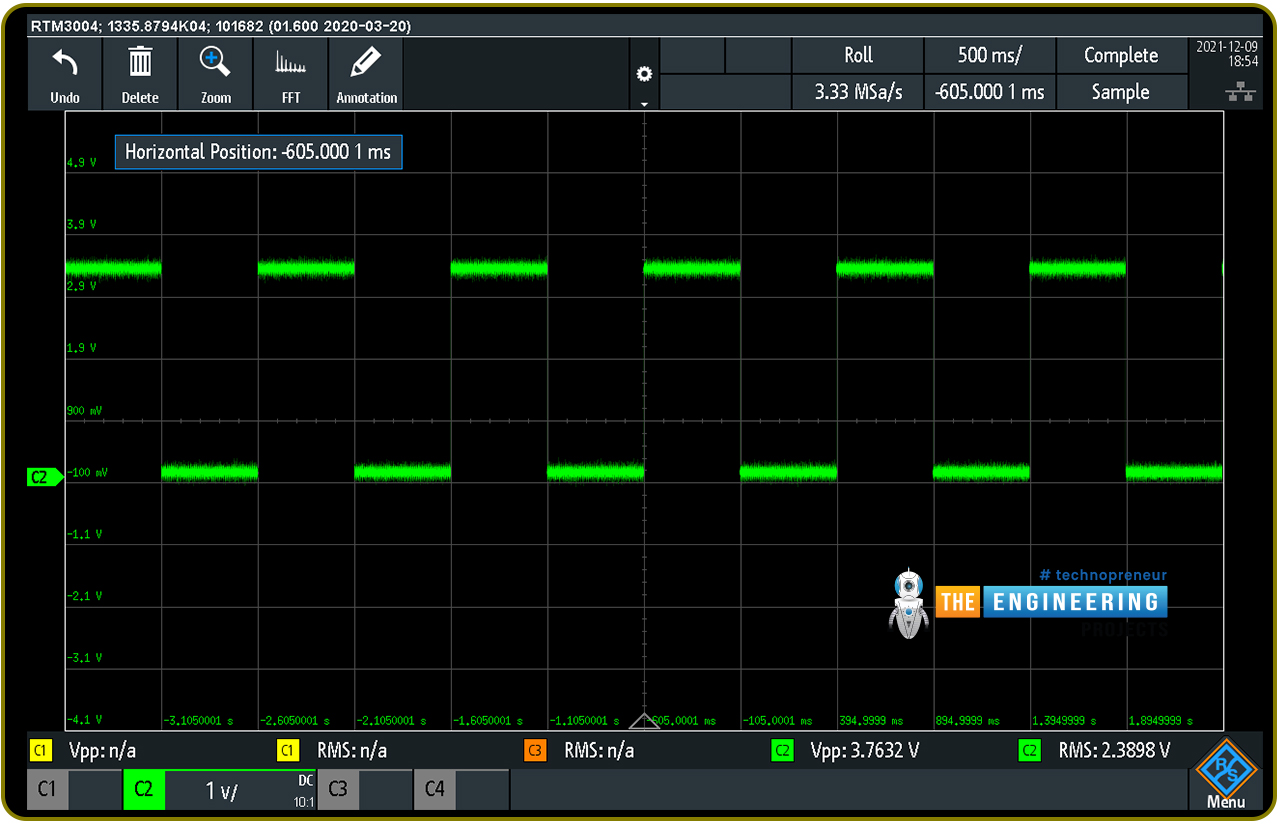Open the Sample acquisition mode setting
1280x824 pixels.
(1120, 92)
